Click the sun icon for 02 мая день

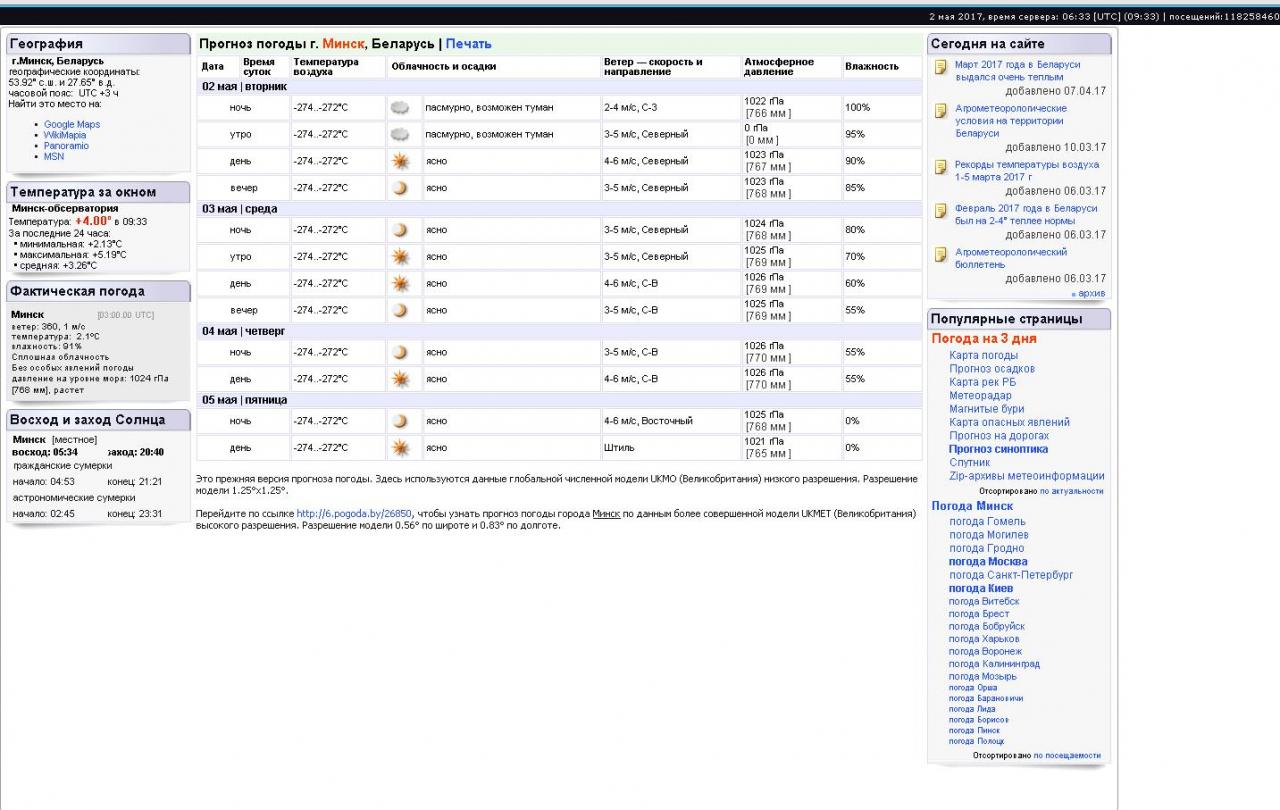[x=400, y=161]
